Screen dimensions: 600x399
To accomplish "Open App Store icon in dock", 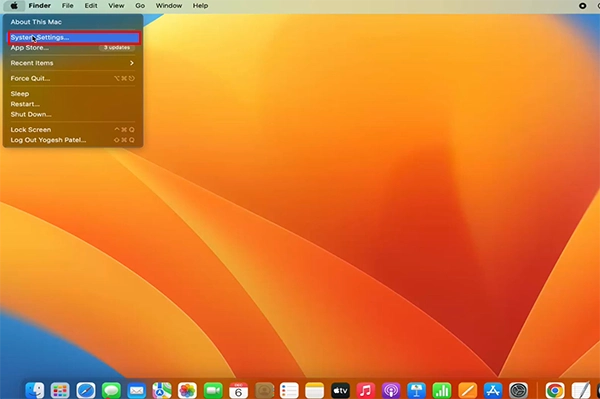I will (x=493, y=391).
